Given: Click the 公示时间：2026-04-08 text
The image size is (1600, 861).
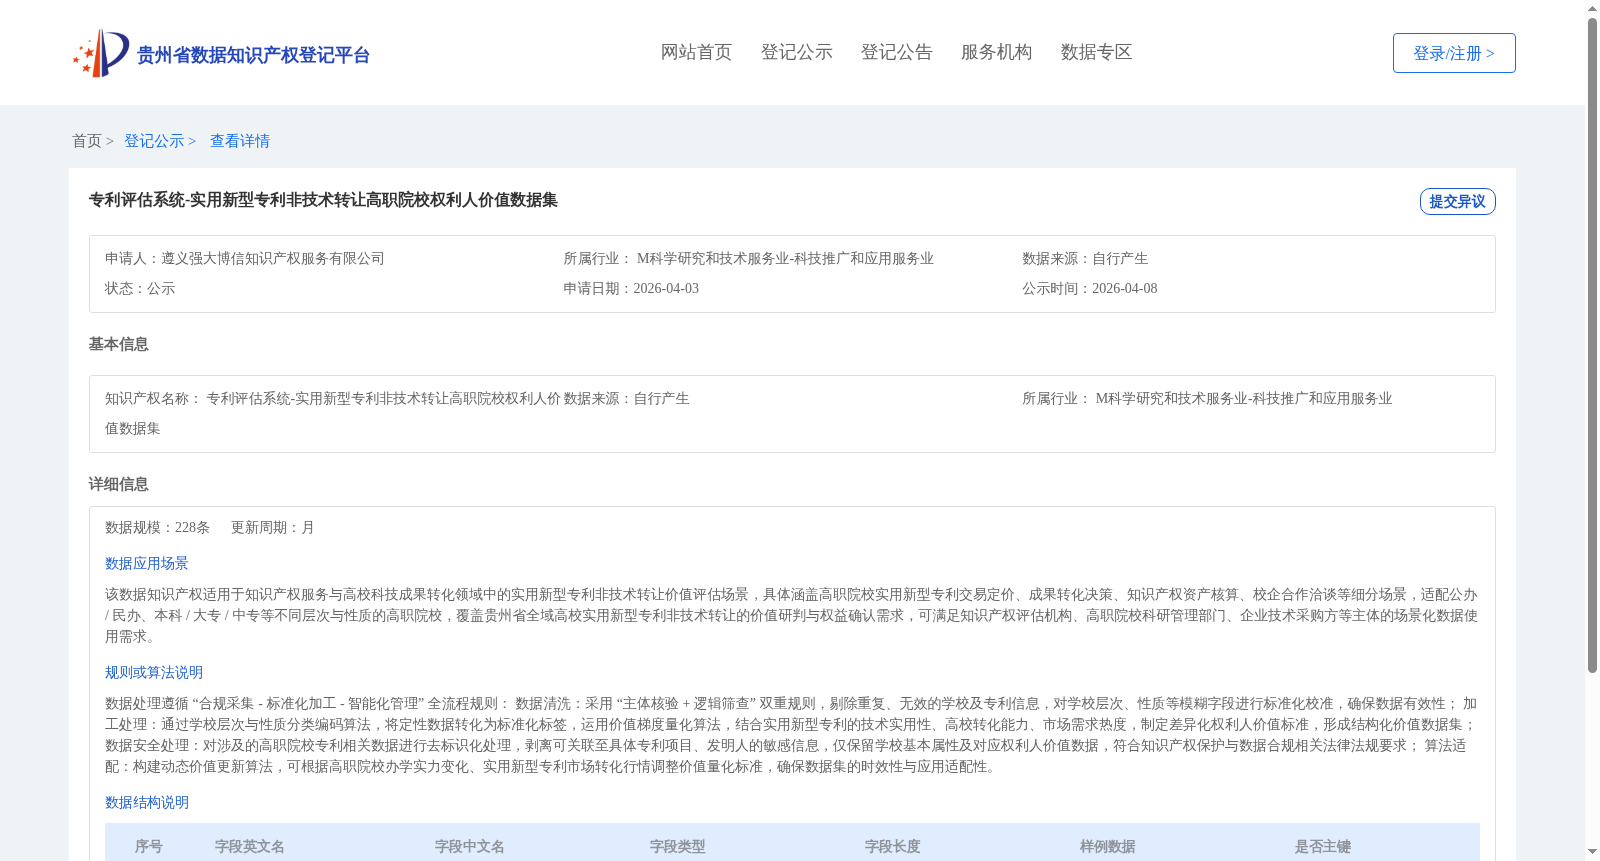Looking at the screenshot, I should pos(1090,288).
